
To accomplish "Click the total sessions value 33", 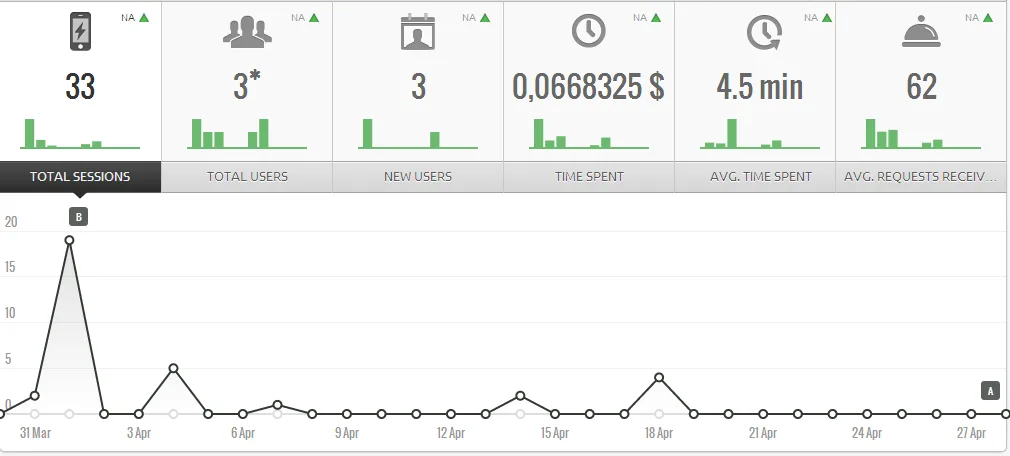I will click(x=80, y=86).
